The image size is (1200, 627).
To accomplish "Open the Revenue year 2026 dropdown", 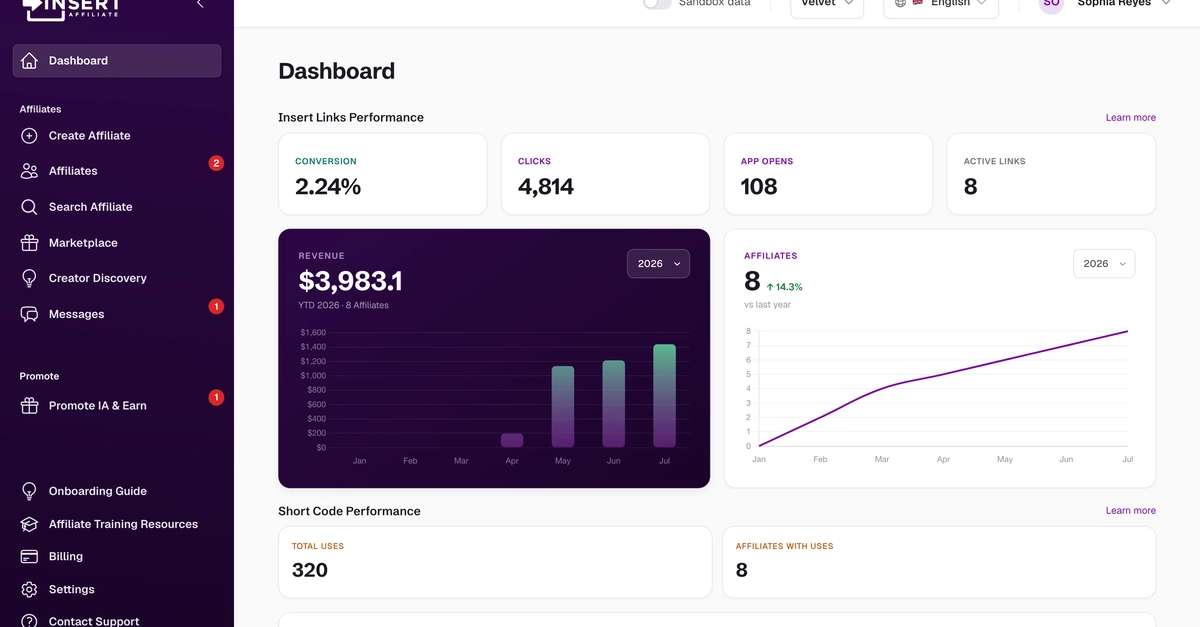I will pyautogui.click(x=658, y=263).
